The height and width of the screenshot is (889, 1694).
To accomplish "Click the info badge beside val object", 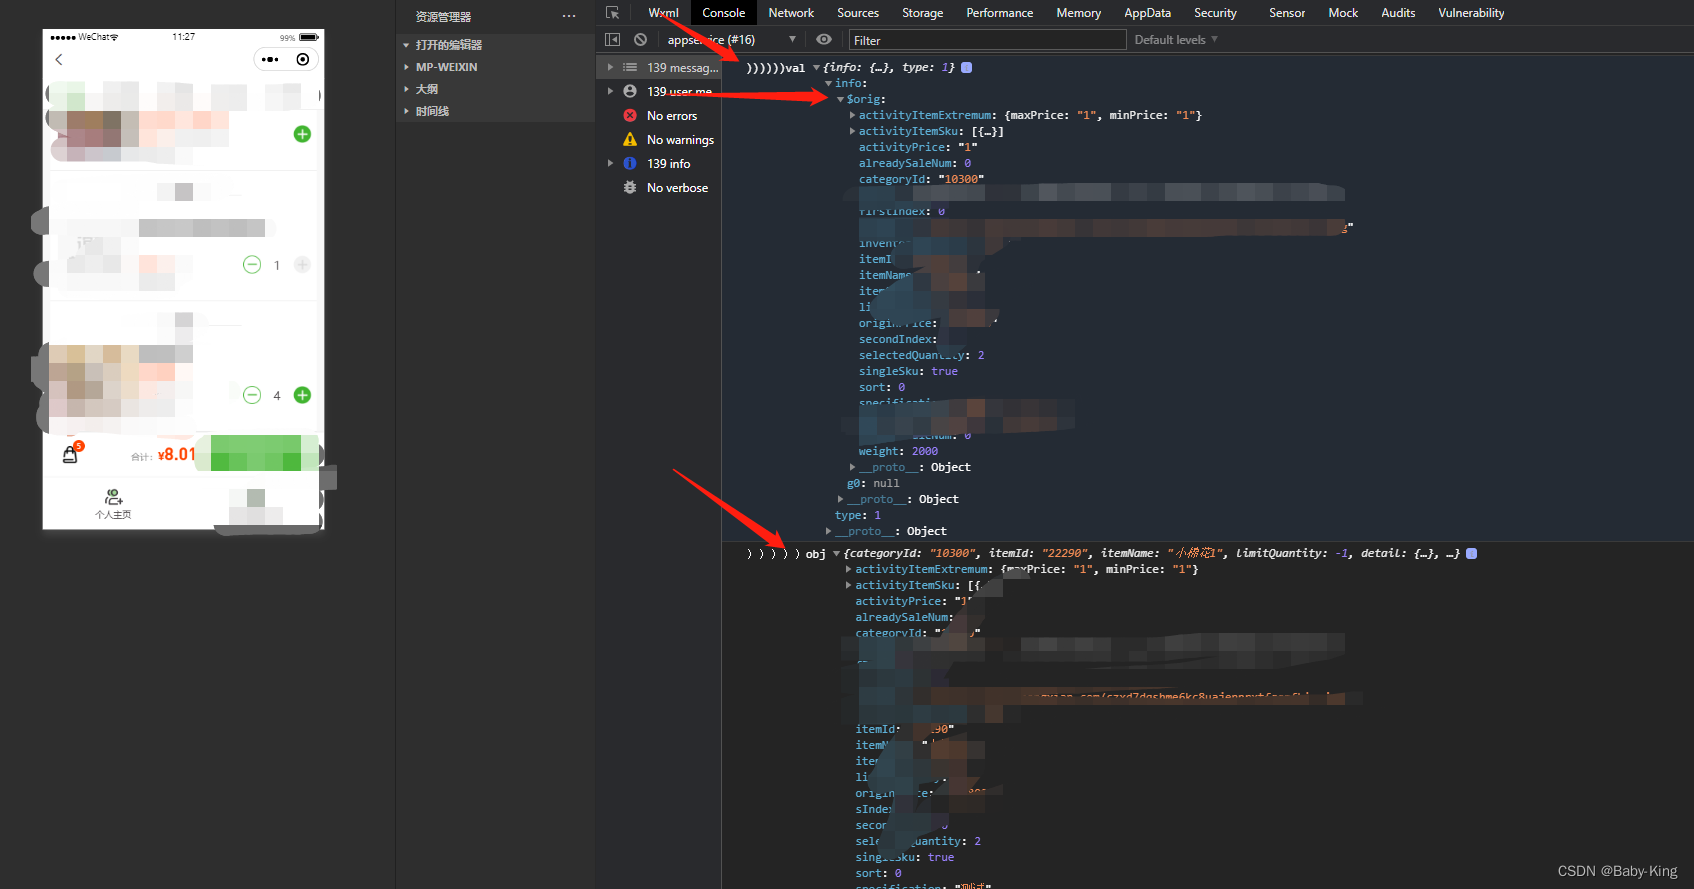I will [x=966, y=68].
